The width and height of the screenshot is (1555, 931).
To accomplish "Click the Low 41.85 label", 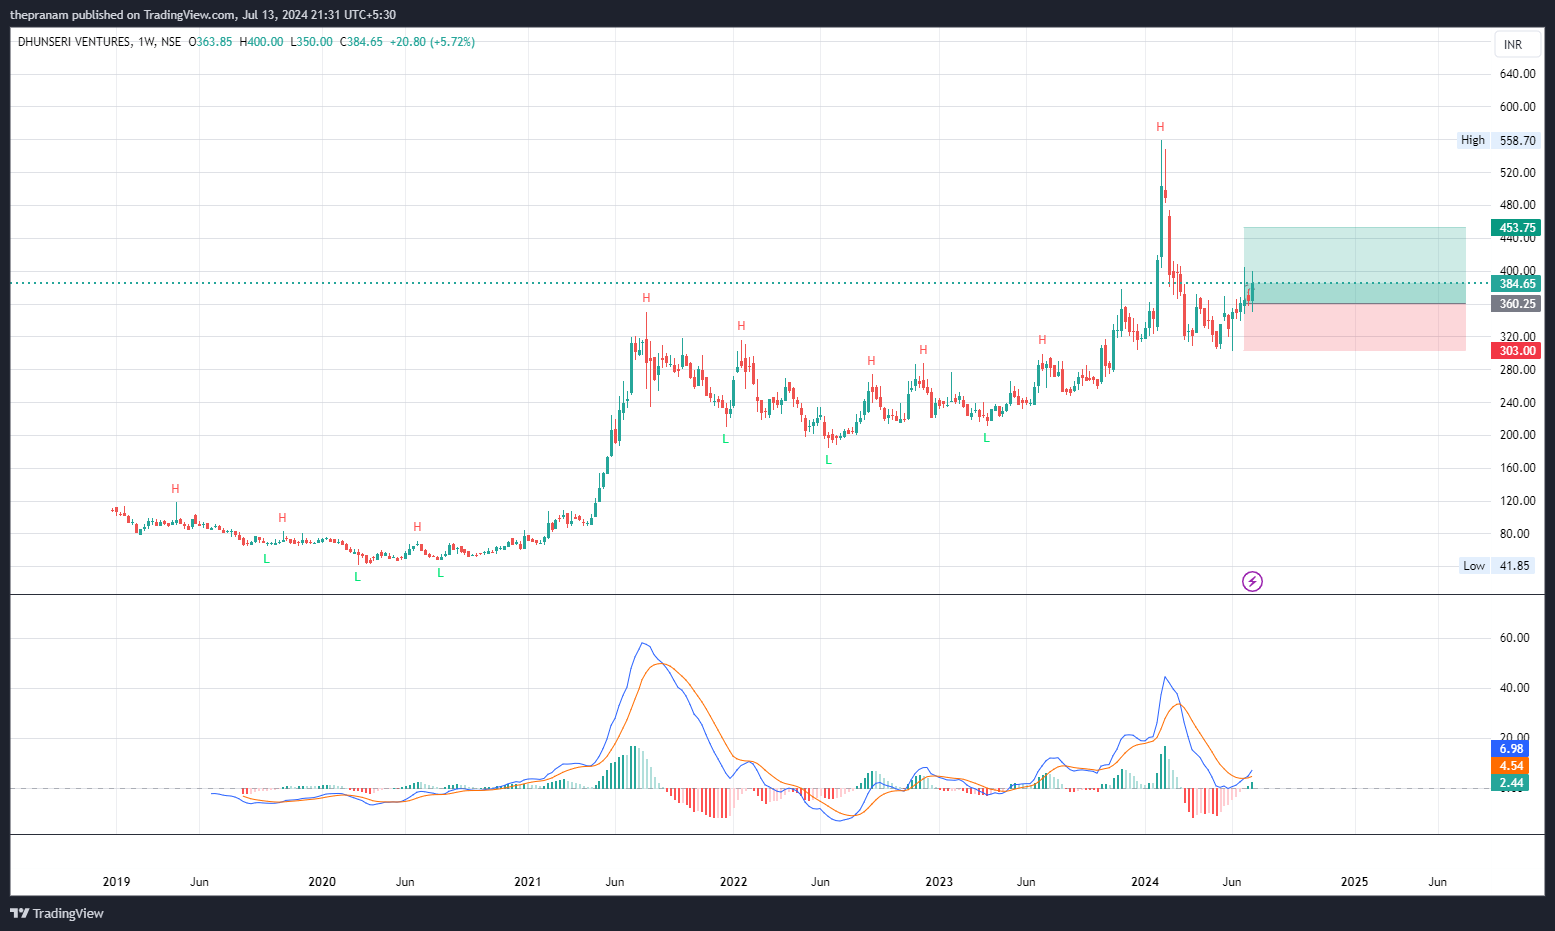I will (1498, 566).
